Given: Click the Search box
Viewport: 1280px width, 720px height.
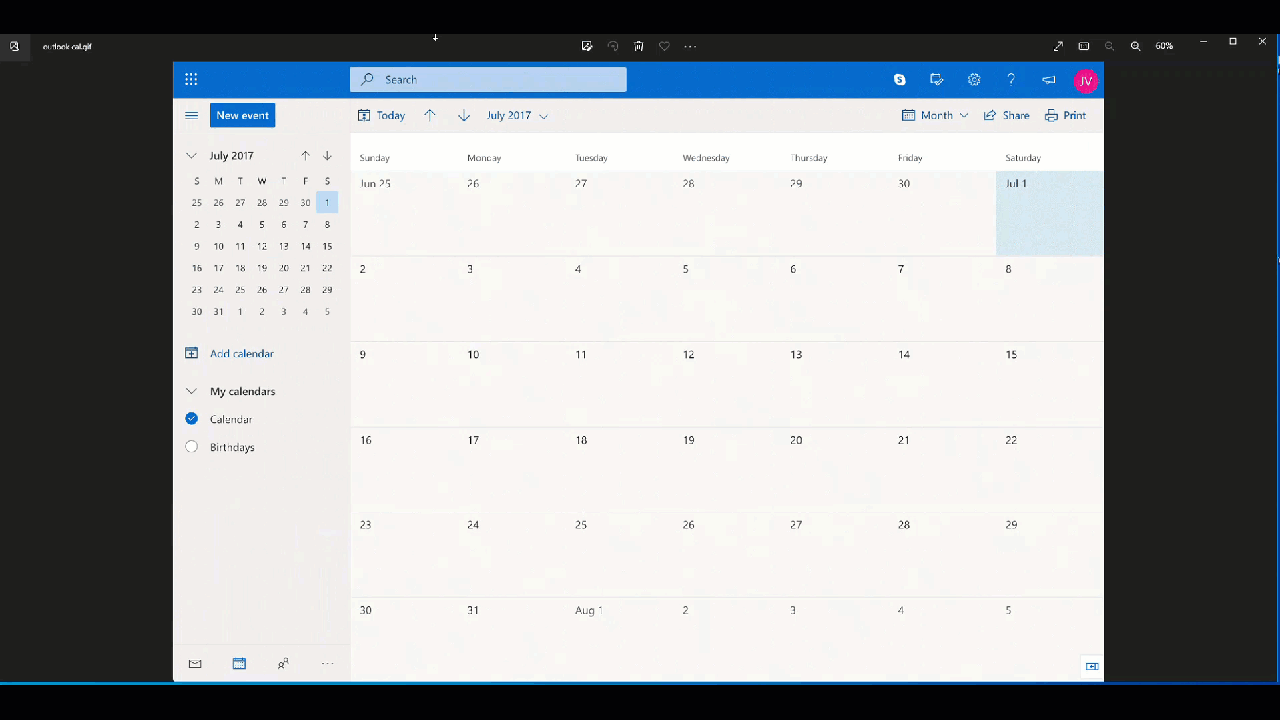Looking at the screenshot, I should 488,80.
